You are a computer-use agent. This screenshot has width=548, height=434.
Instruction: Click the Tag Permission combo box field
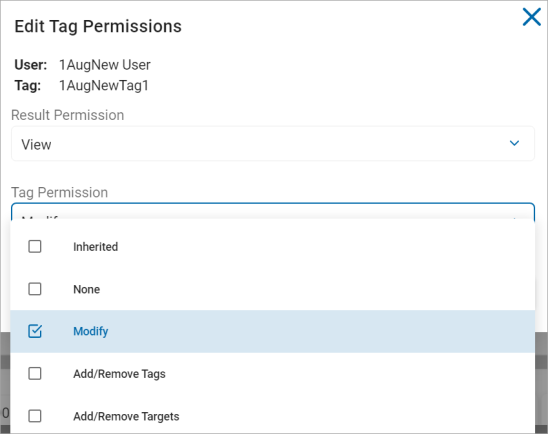click(x=273, y=211)
